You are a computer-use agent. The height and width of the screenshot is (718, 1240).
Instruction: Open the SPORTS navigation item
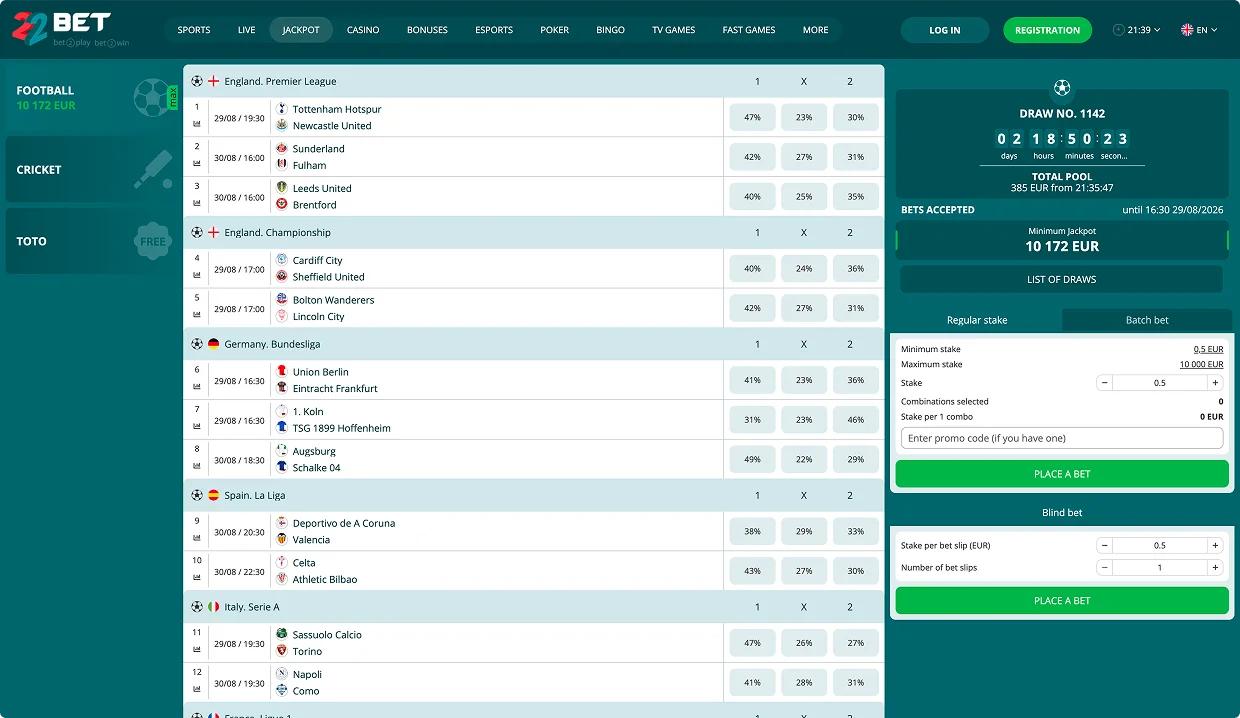tap(194, 30)
